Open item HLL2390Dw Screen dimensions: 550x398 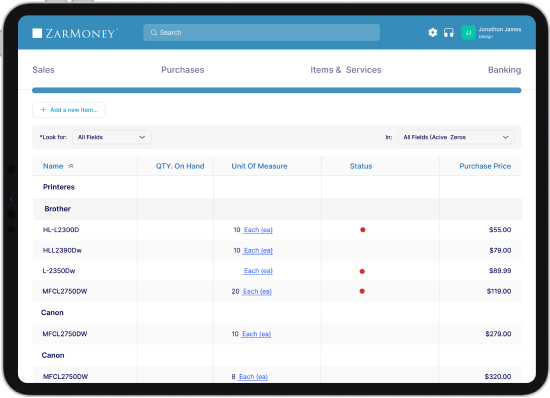pyautogui.click(x=62, y=250)
